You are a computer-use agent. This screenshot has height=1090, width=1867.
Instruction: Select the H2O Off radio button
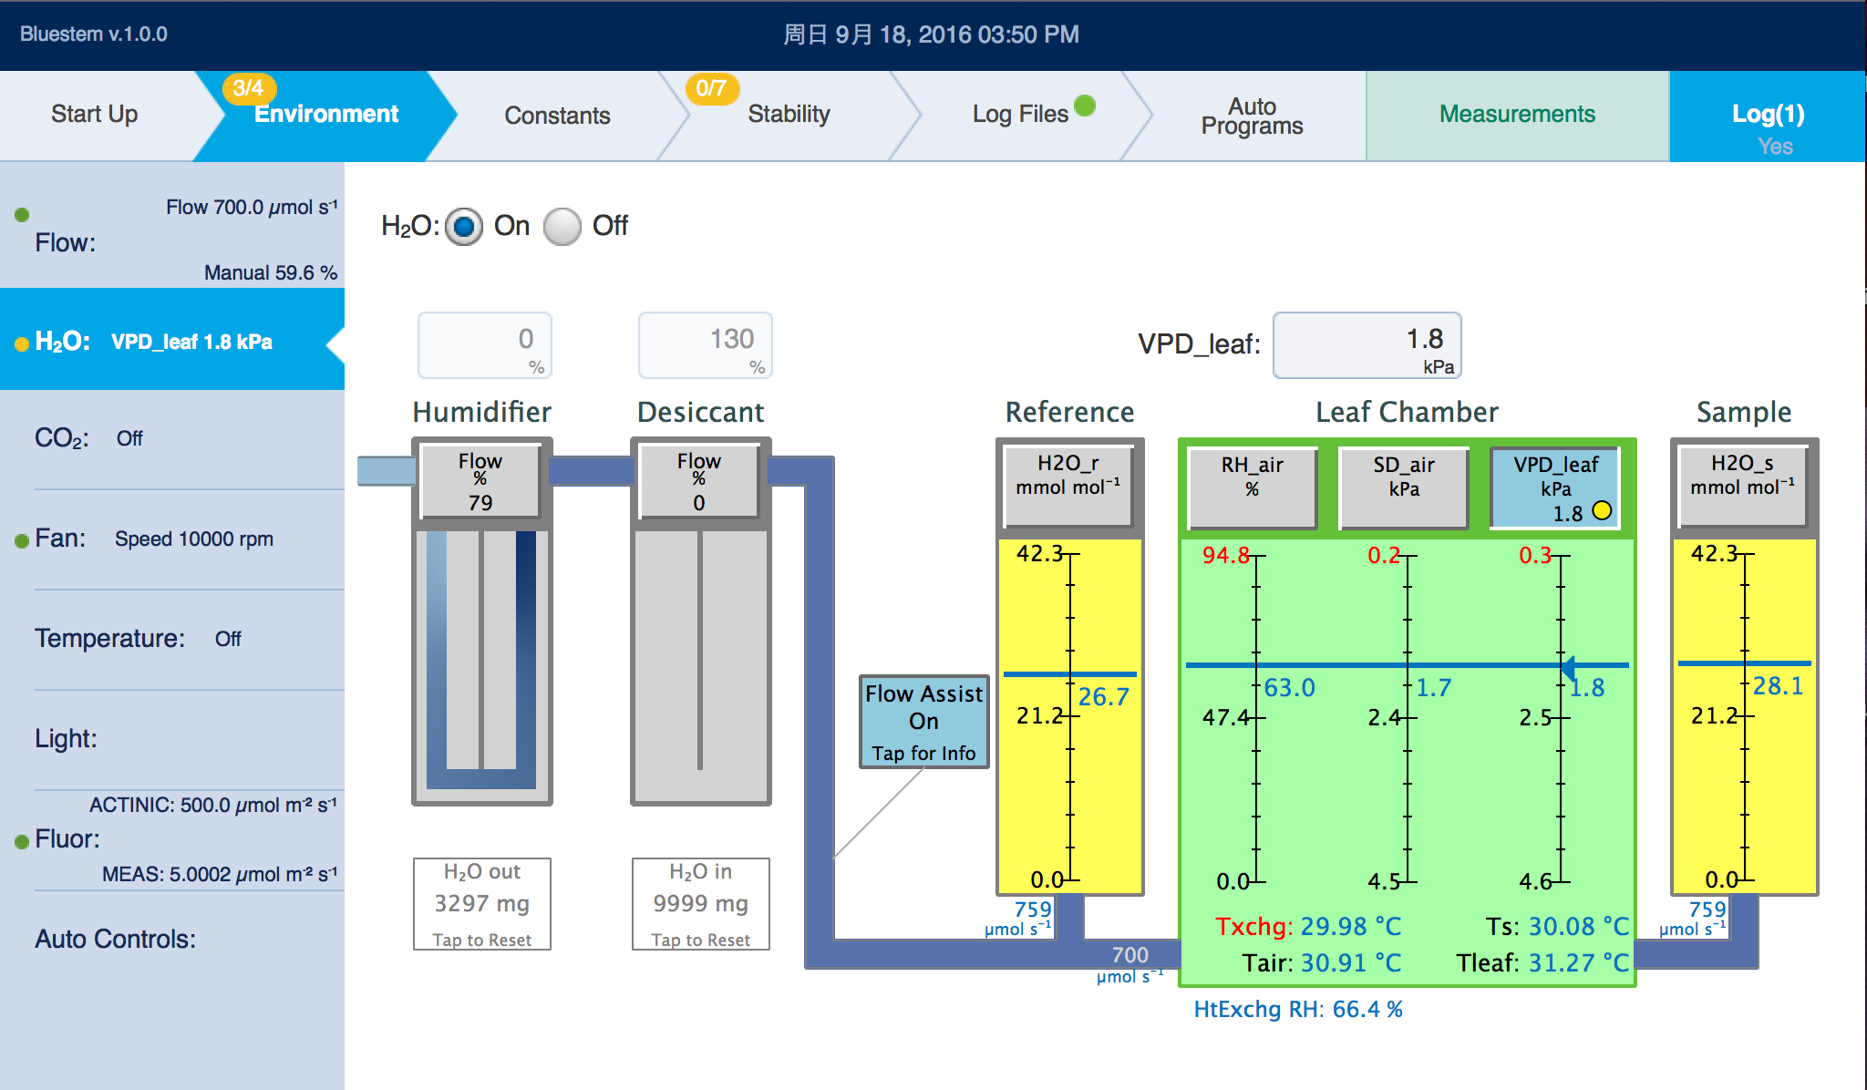[x=562, y=227]
